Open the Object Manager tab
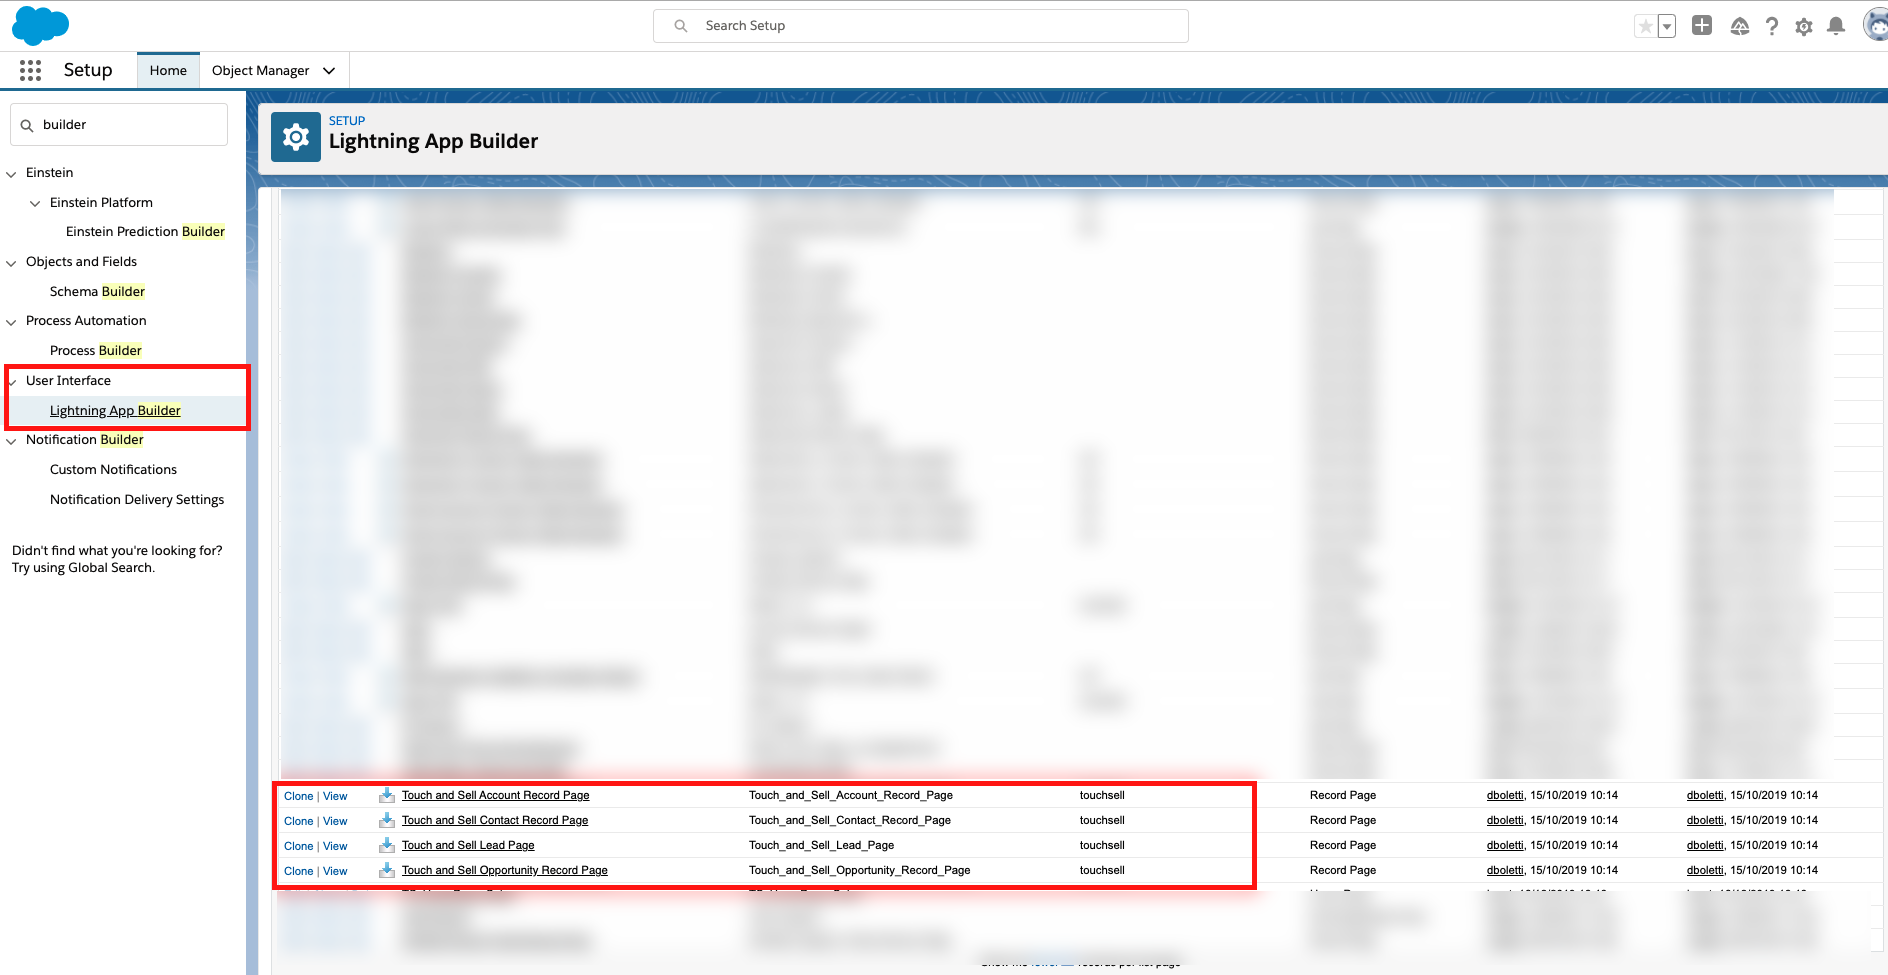Image resolution: width=1888 pixels, height=975 pixels. click(x=260, y=71)
